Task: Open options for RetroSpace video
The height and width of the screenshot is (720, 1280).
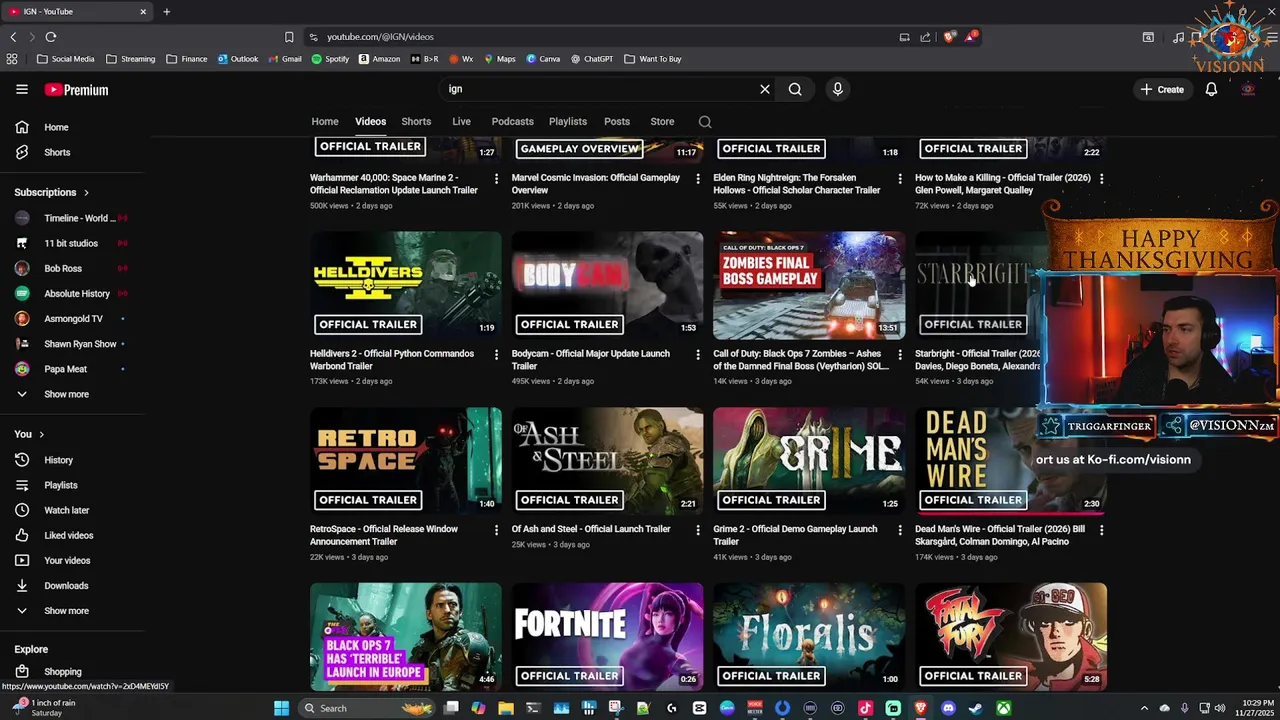Action: coord(496,530)
